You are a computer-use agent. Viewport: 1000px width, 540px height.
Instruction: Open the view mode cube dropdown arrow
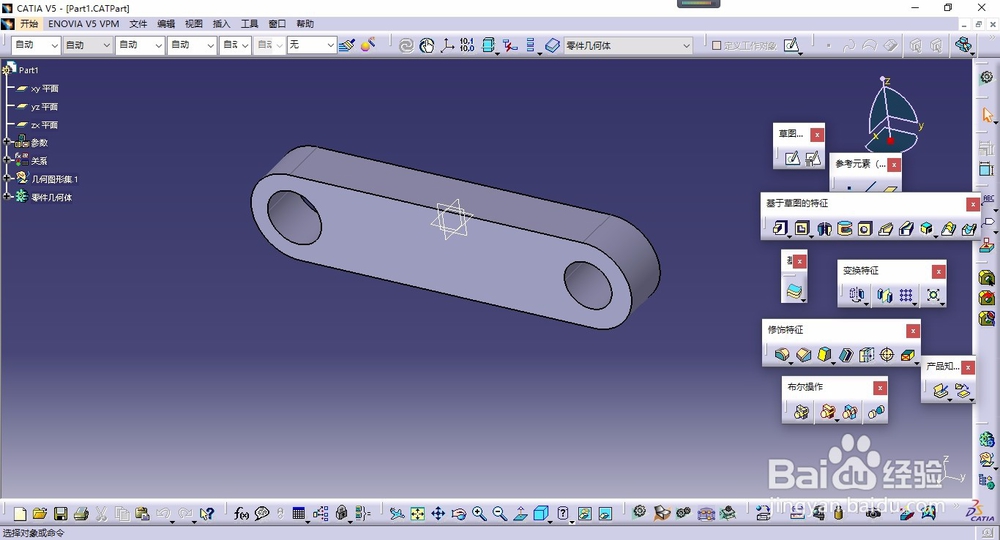[550, 520]
